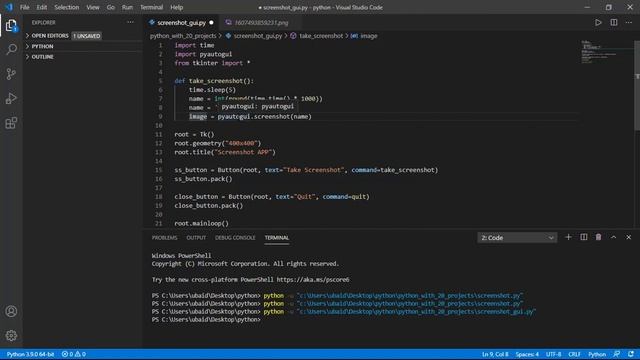This screenshot has width=640, height=360.
Task: Open the Manage gear icon
Action: tap(11, 336)
